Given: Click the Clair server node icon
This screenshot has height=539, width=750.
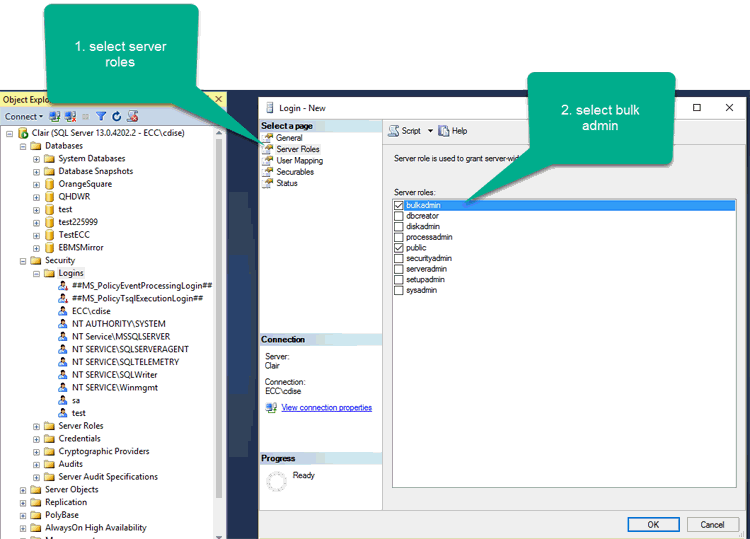Looking at the screenshot, I should pyautogui.click(x=23, y=133).
